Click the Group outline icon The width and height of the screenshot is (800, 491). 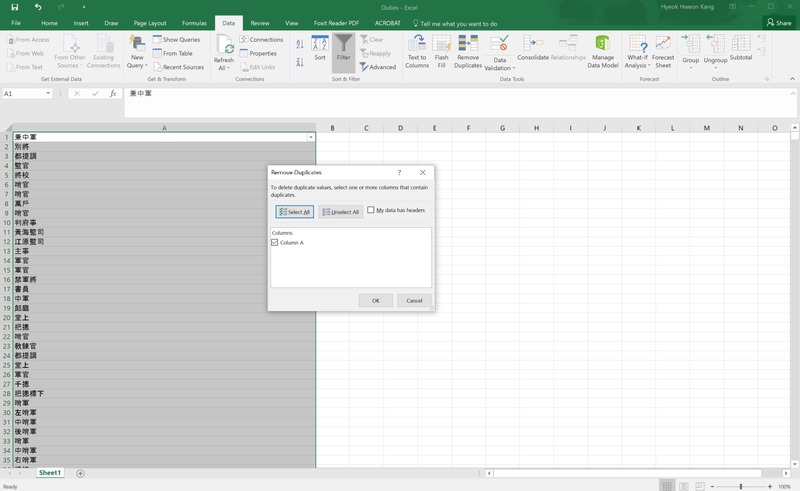click(x=690, y=51)
